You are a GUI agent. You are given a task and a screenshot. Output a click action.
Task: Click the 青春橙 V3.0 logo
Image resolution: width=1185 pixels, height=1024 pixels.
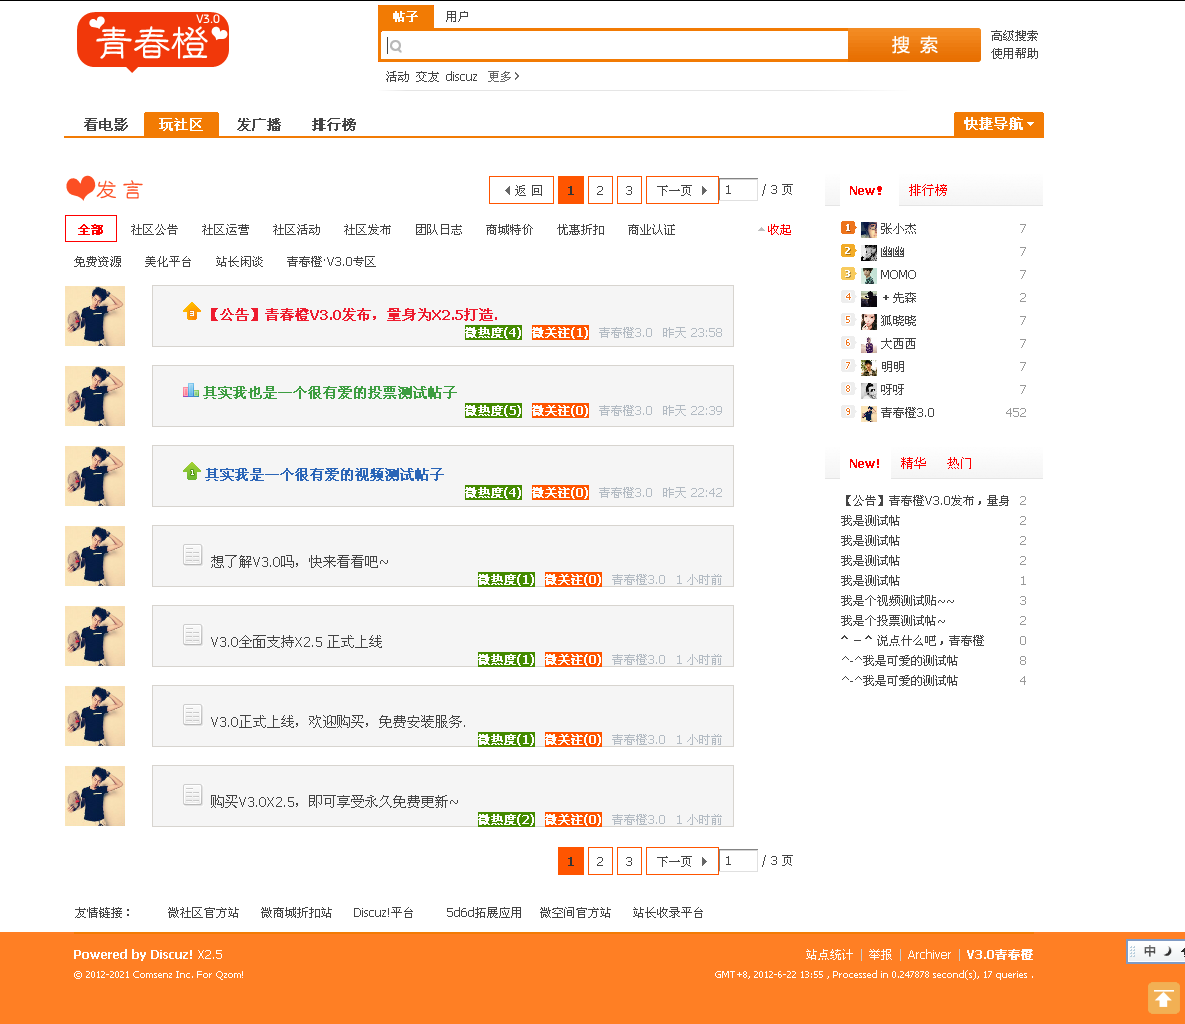coord(153,42)
